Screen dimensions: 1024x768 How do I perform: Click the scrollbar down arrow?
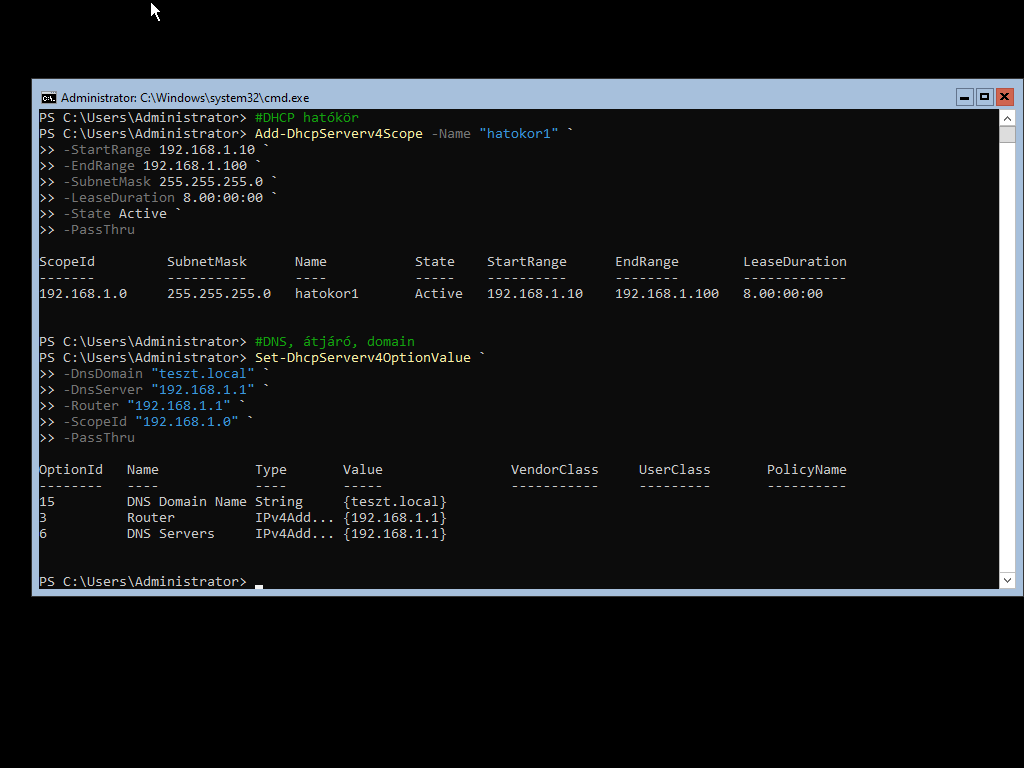tap(1007, 580)
